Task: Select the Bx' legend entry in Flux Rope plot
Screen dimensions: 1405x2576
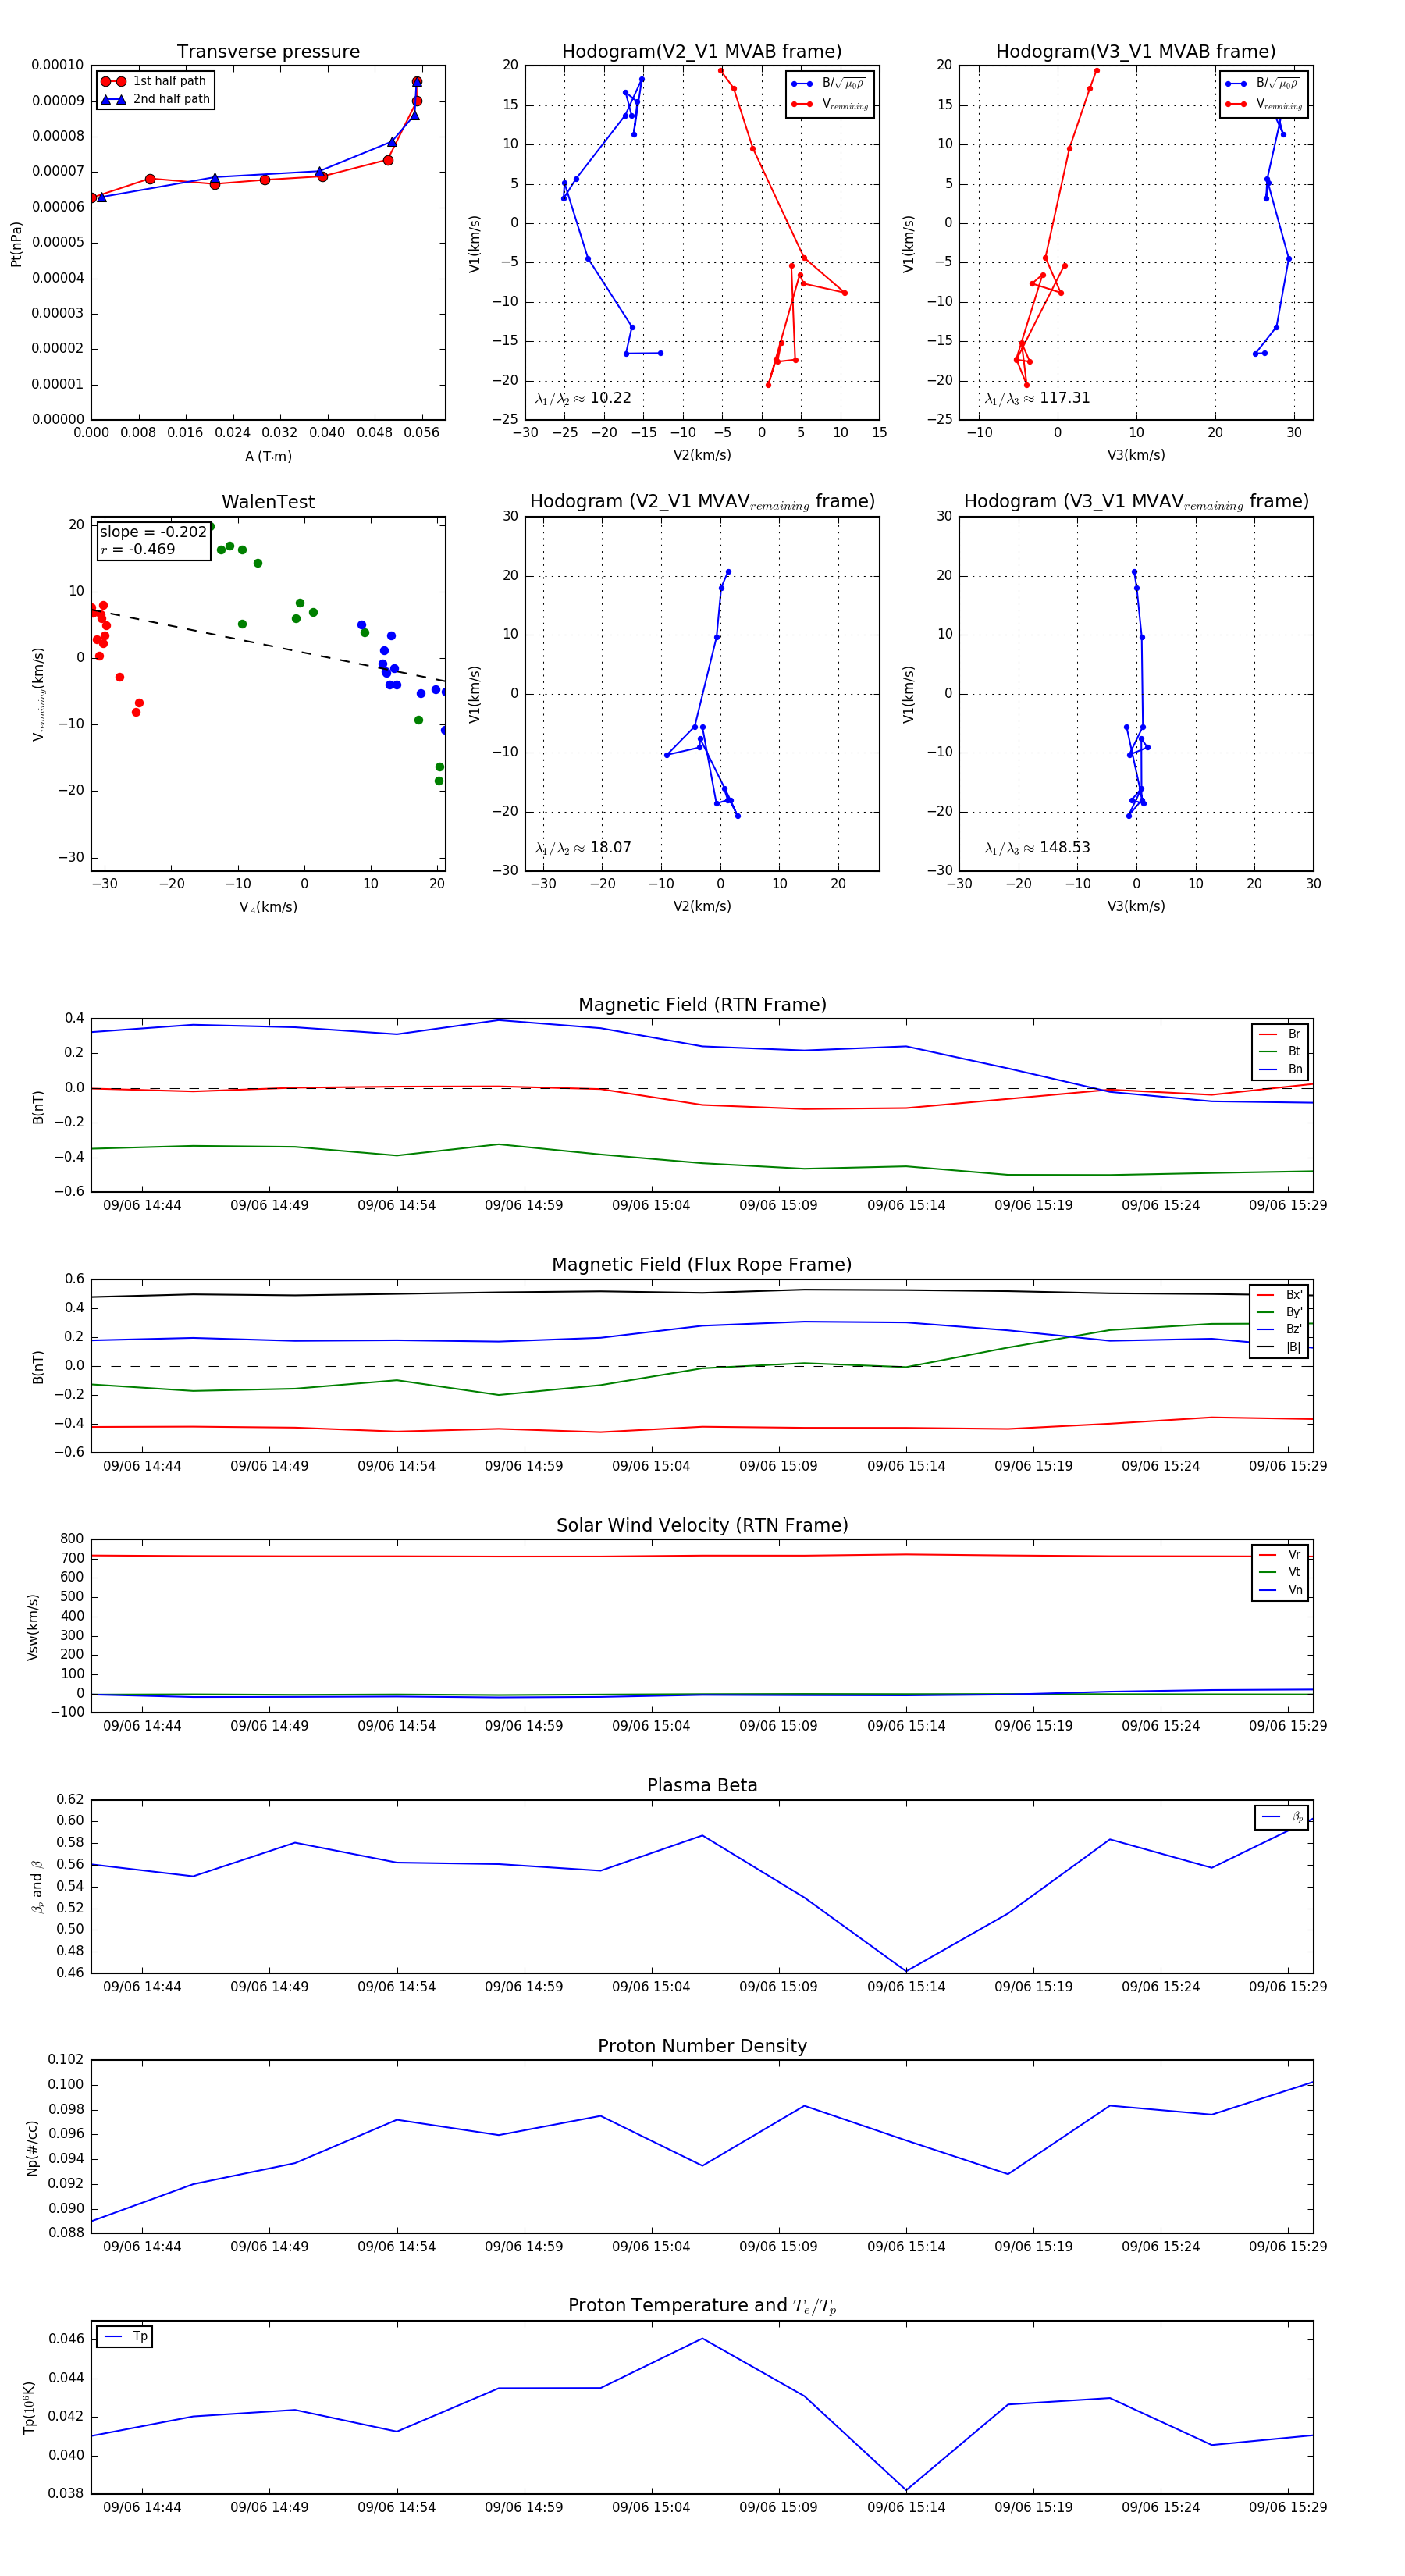Action: click(x=1279, y=1294)
